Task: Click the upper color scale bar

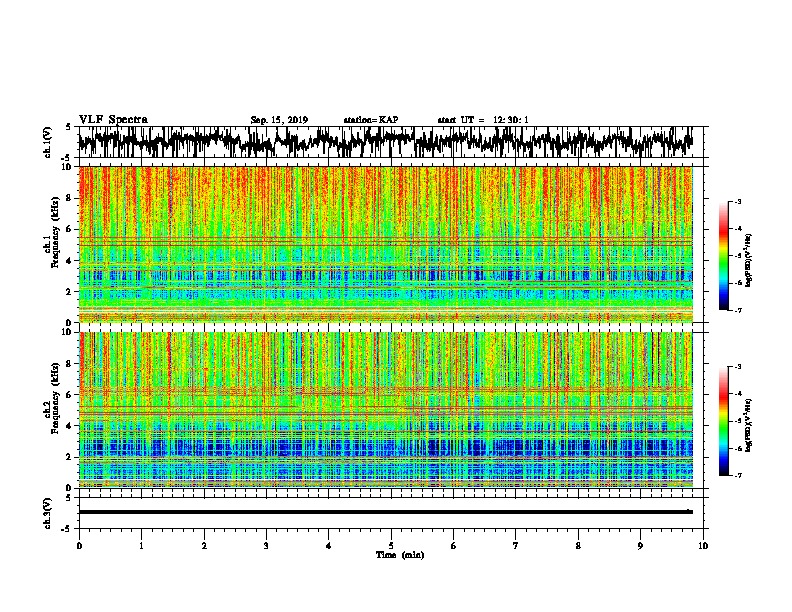Action: (x=723, y=256)
